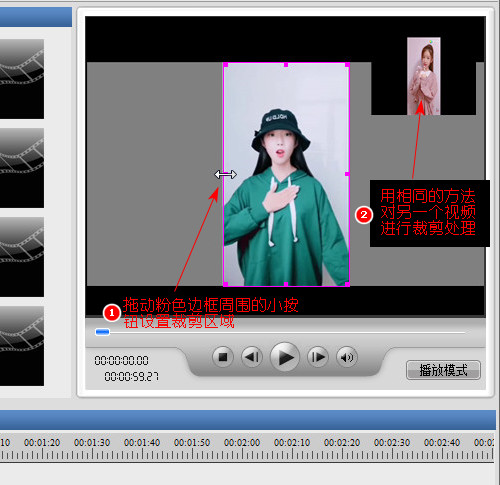Select the fourth film strip thumbnail

pyautogui.click(x=22, y=346)
